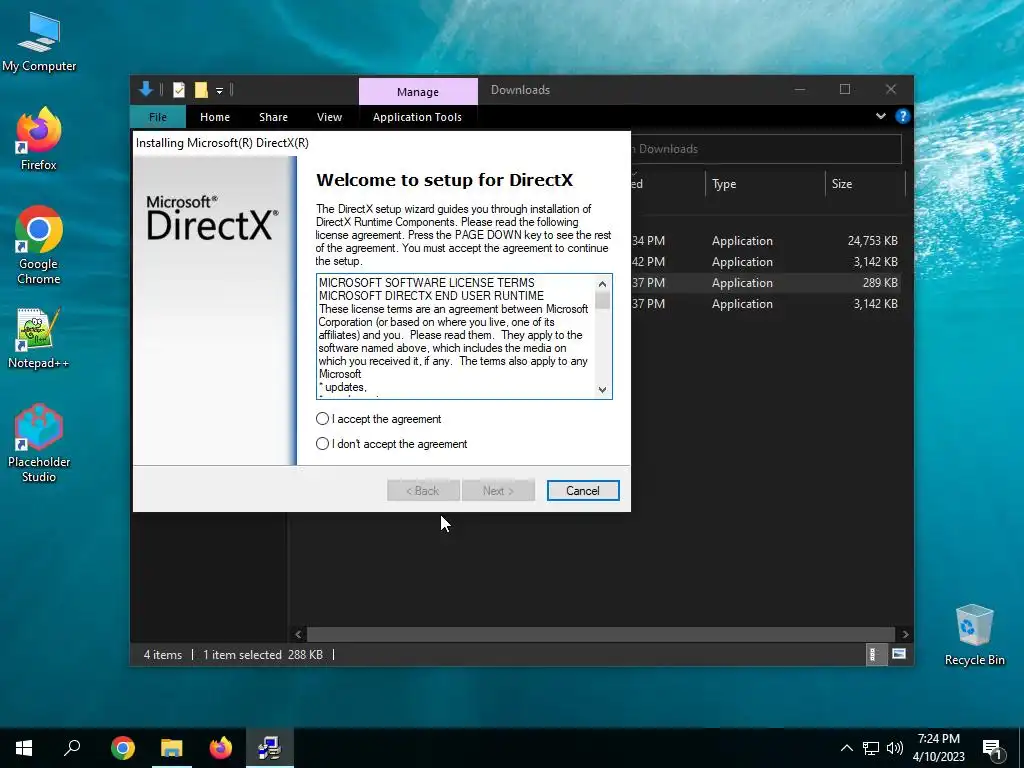1024x768 pixels.
Task: Select 'I don't accept the agreement' option
Action: click(322, 444)
